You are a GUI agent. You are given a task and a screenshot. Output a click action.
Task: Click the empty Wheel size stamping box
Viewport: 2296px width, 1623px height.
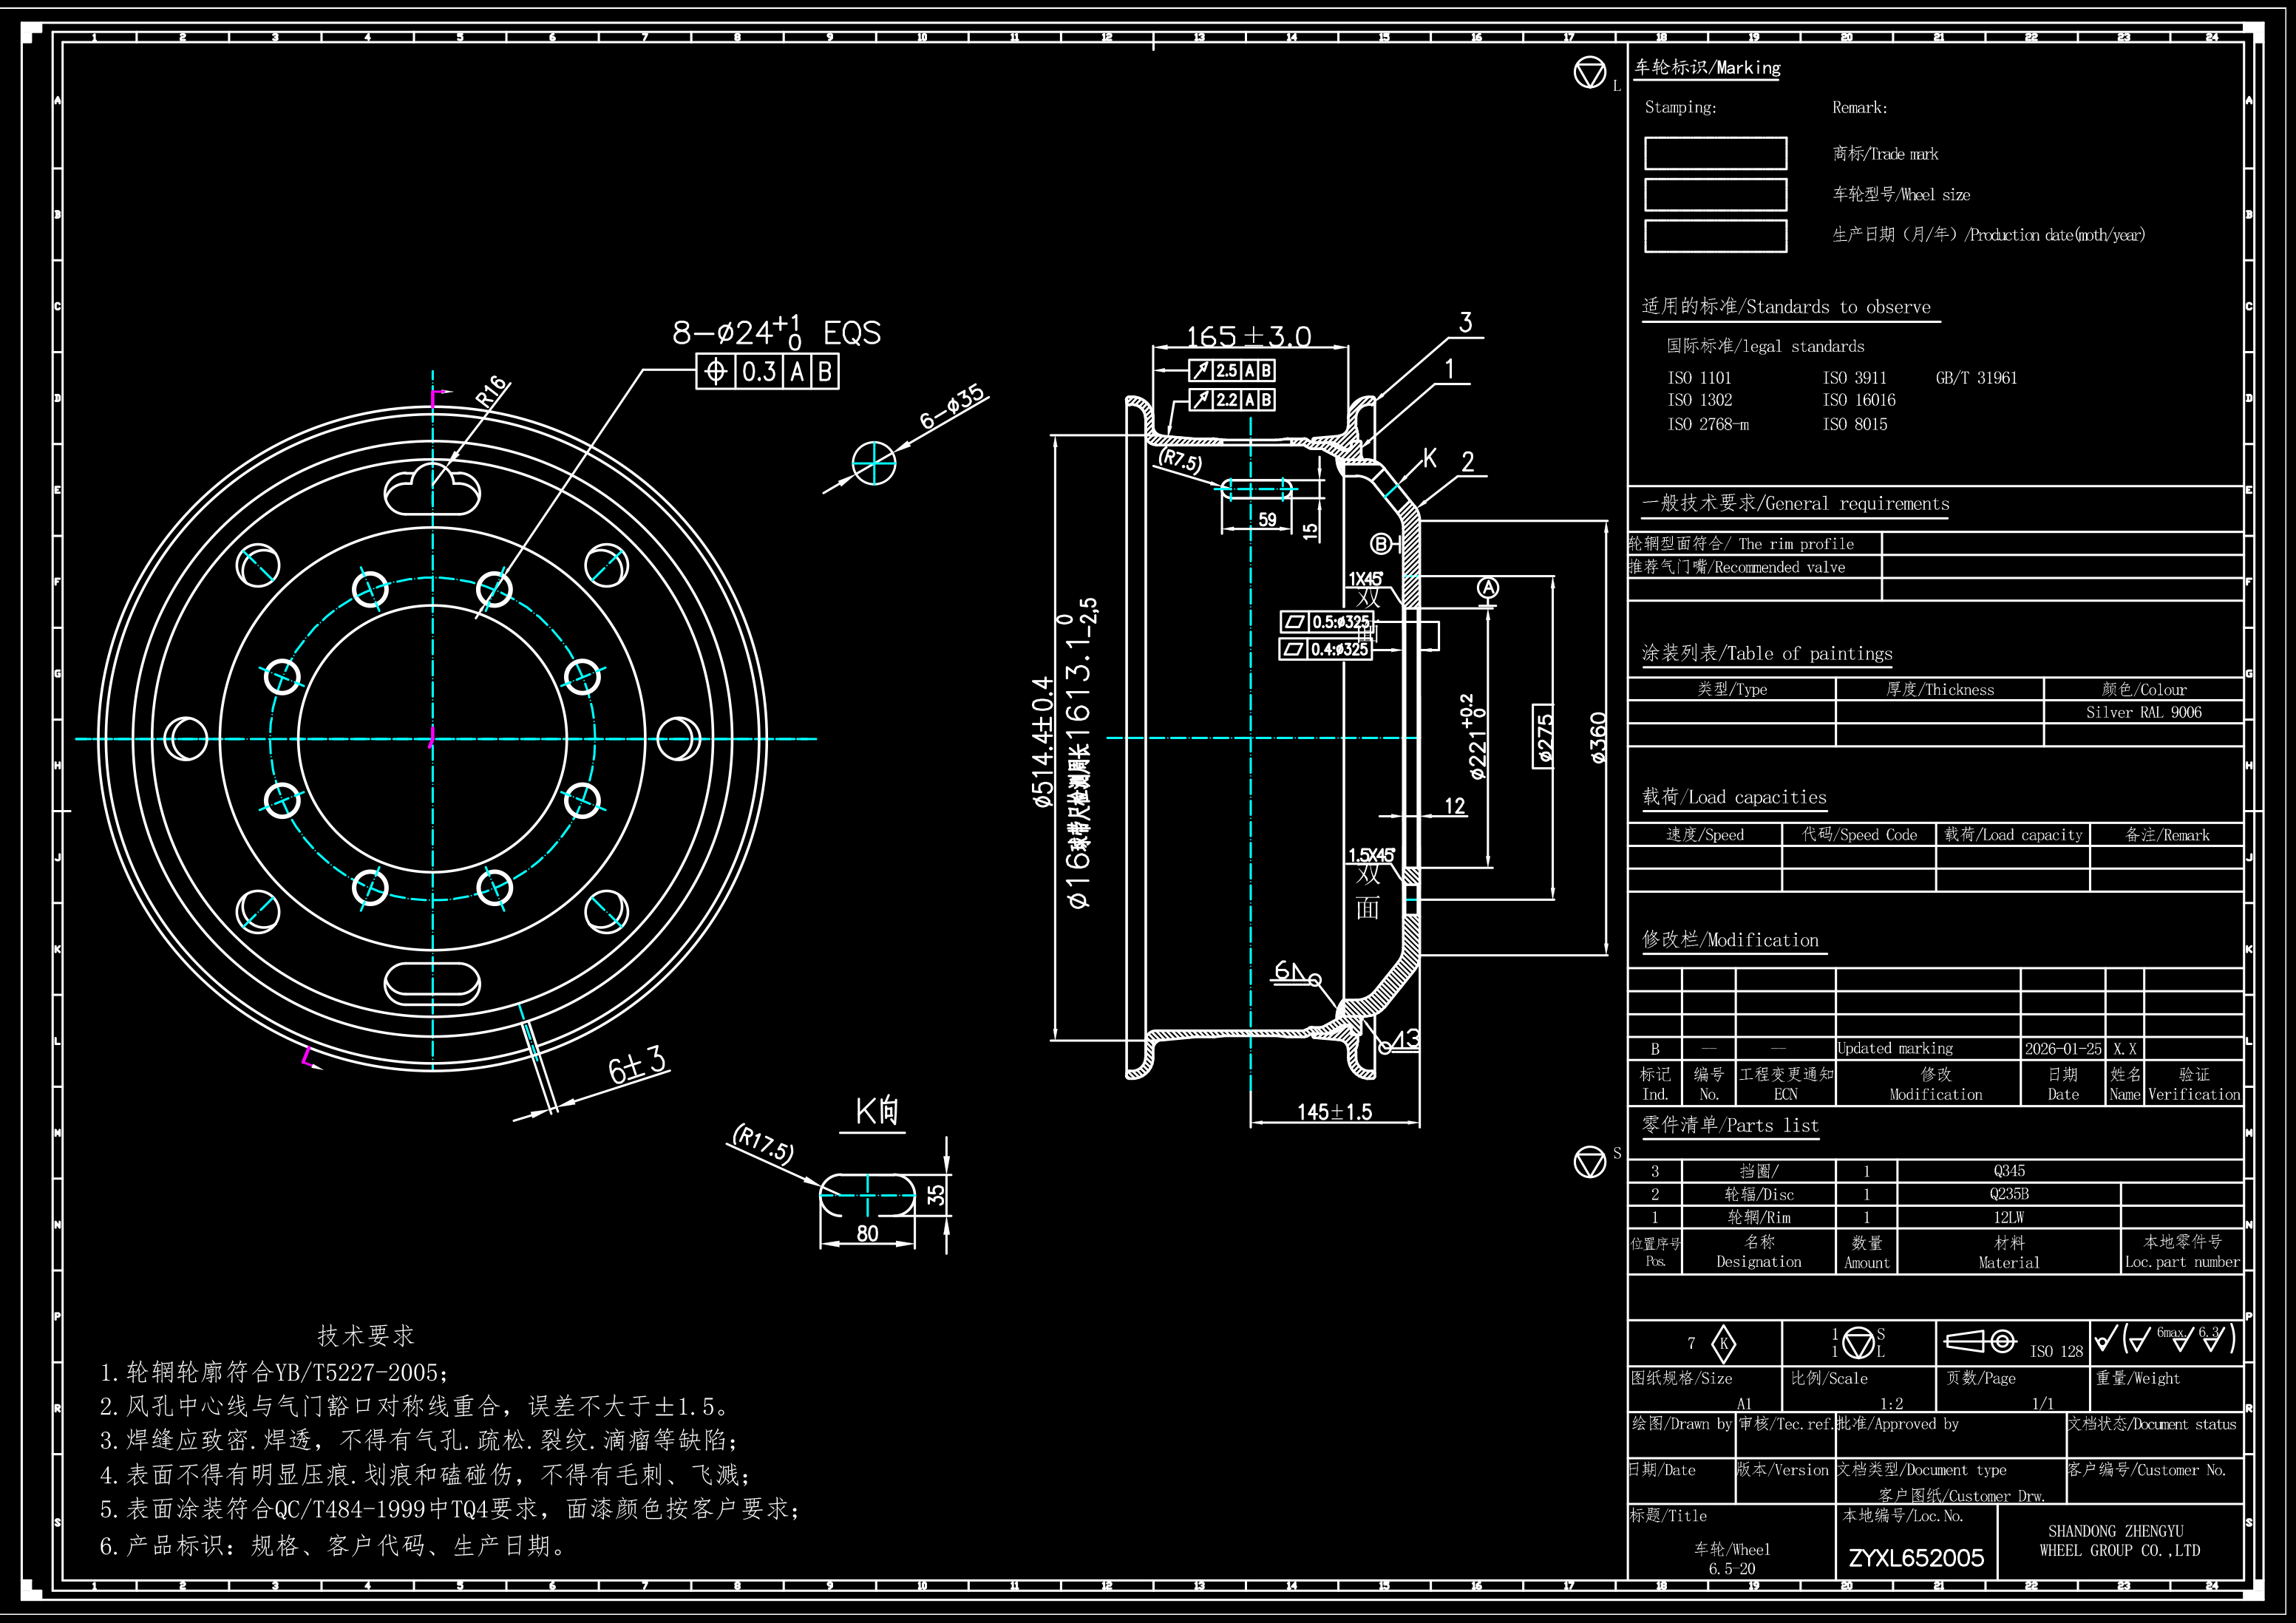[1715, 195]
